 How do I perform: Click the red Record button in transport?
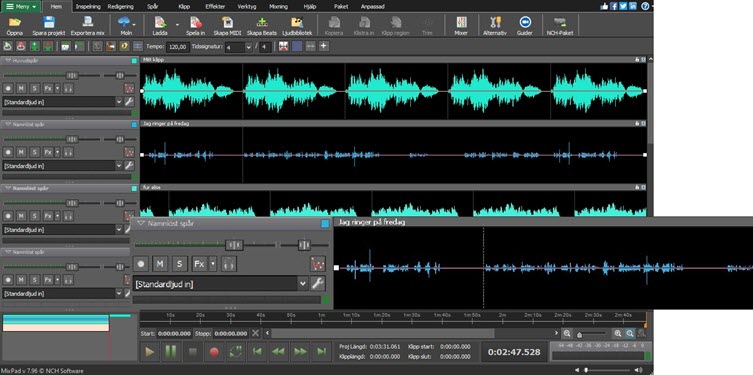[x=214, y=352]
